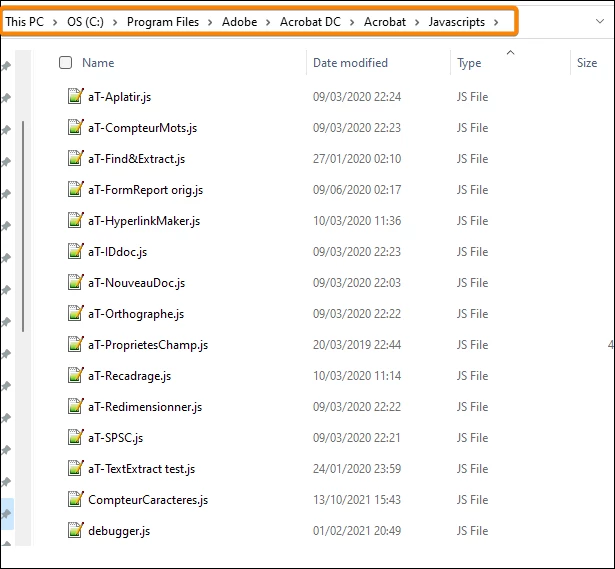This screenshot has width=615, height=569.
Task: Click the date 13/10/2021 15:43
Action: pos(357,500)
